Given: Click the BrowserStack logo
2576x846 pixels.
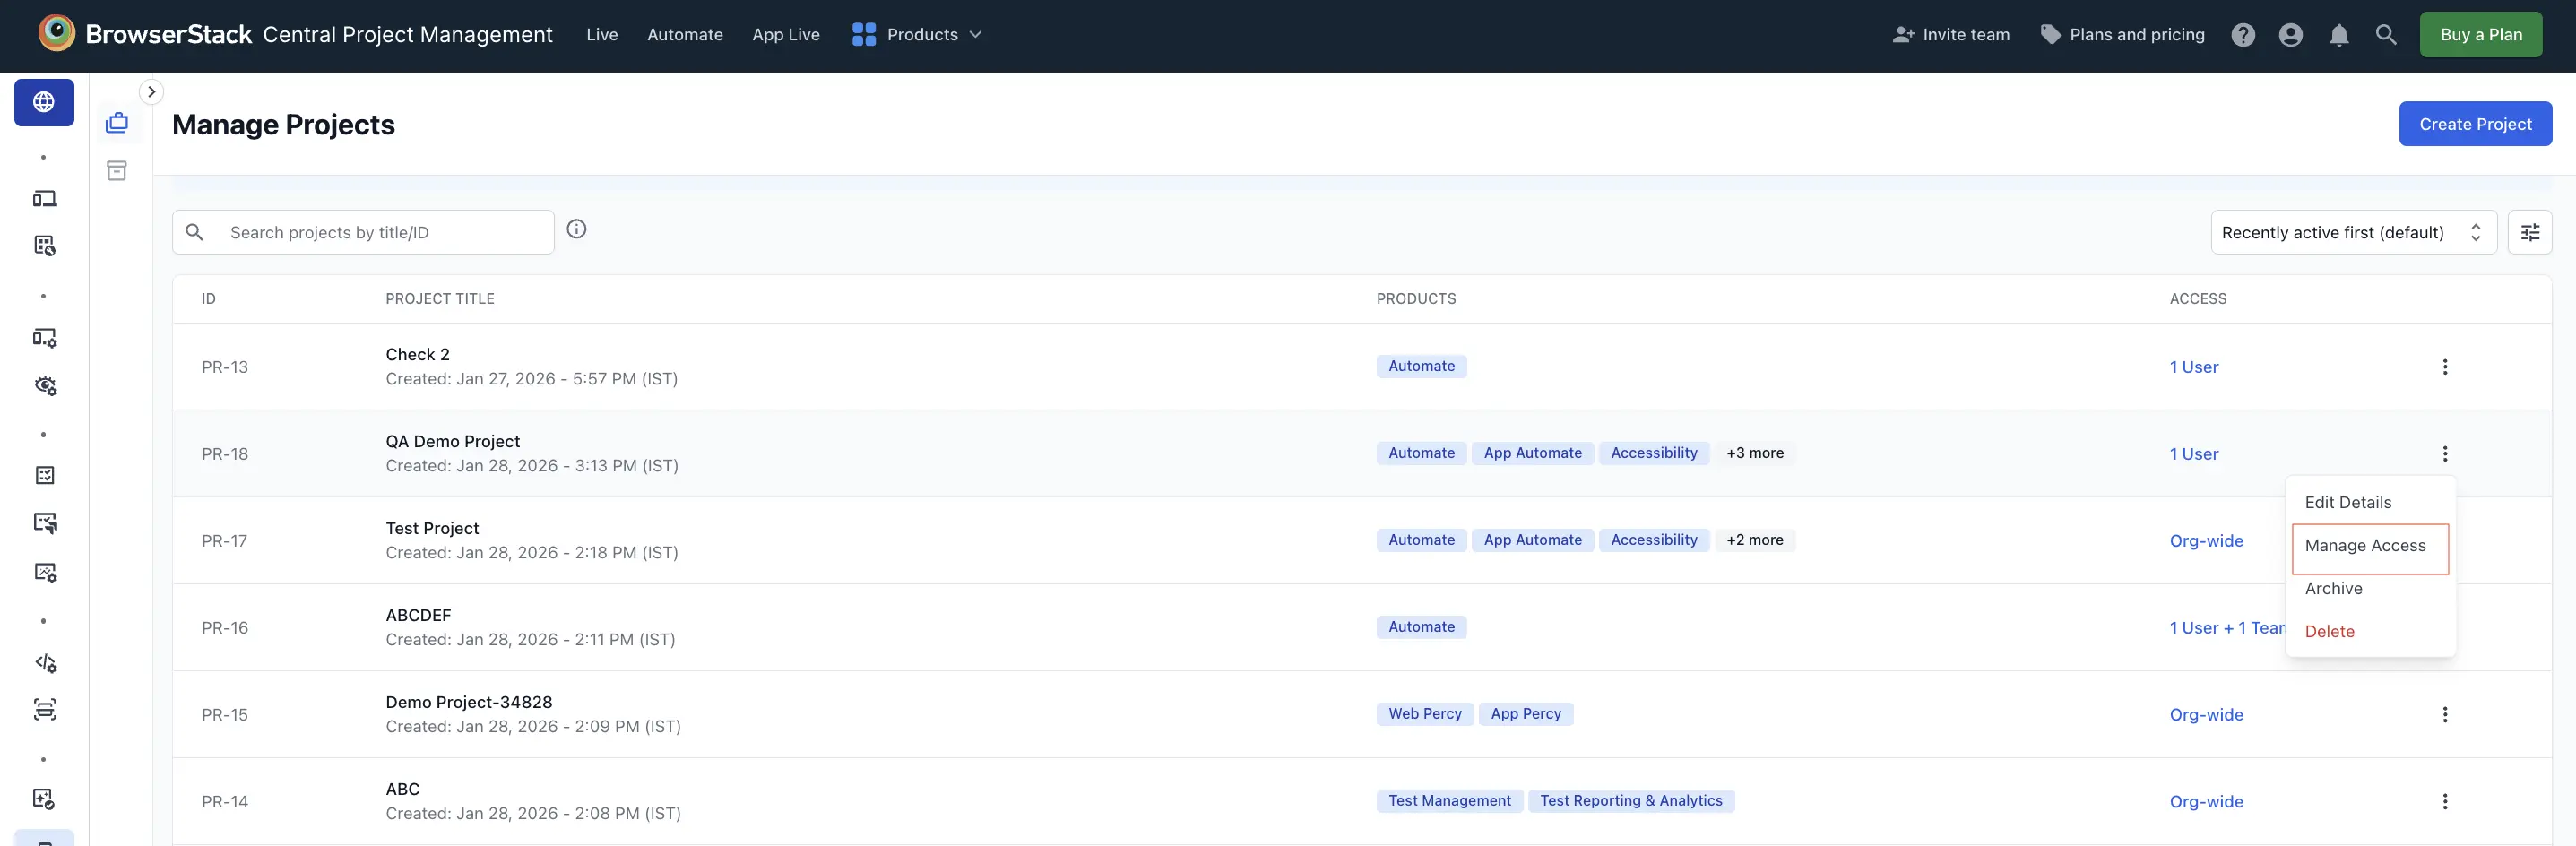Looking at the screenshot, I should 56,32.
